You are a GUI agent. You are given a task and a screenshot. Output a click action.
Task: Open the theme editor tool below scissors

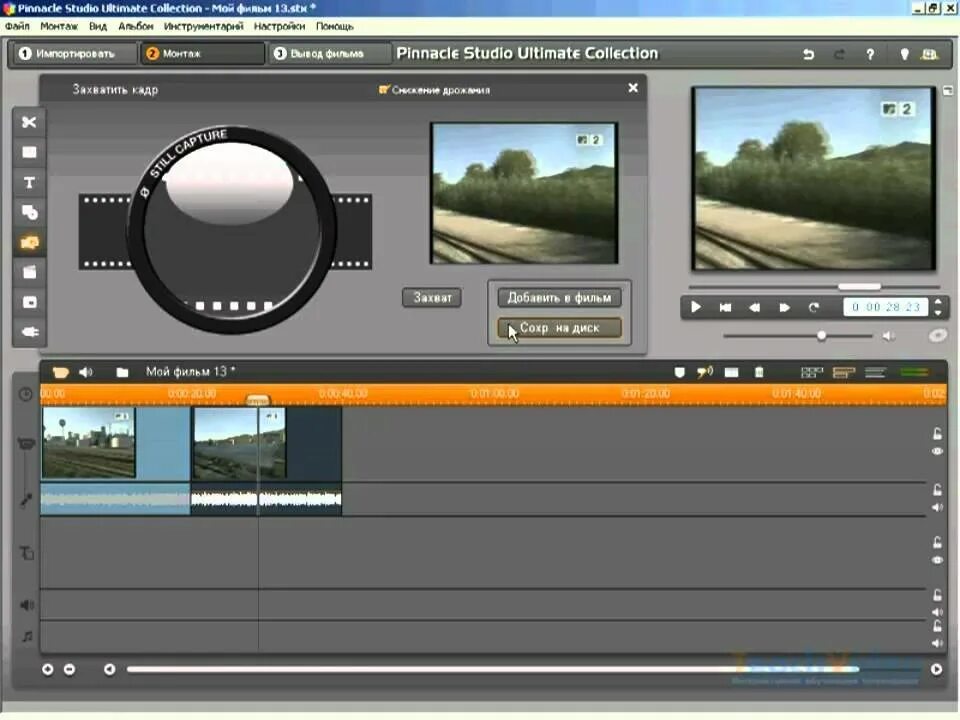point(29,152)
